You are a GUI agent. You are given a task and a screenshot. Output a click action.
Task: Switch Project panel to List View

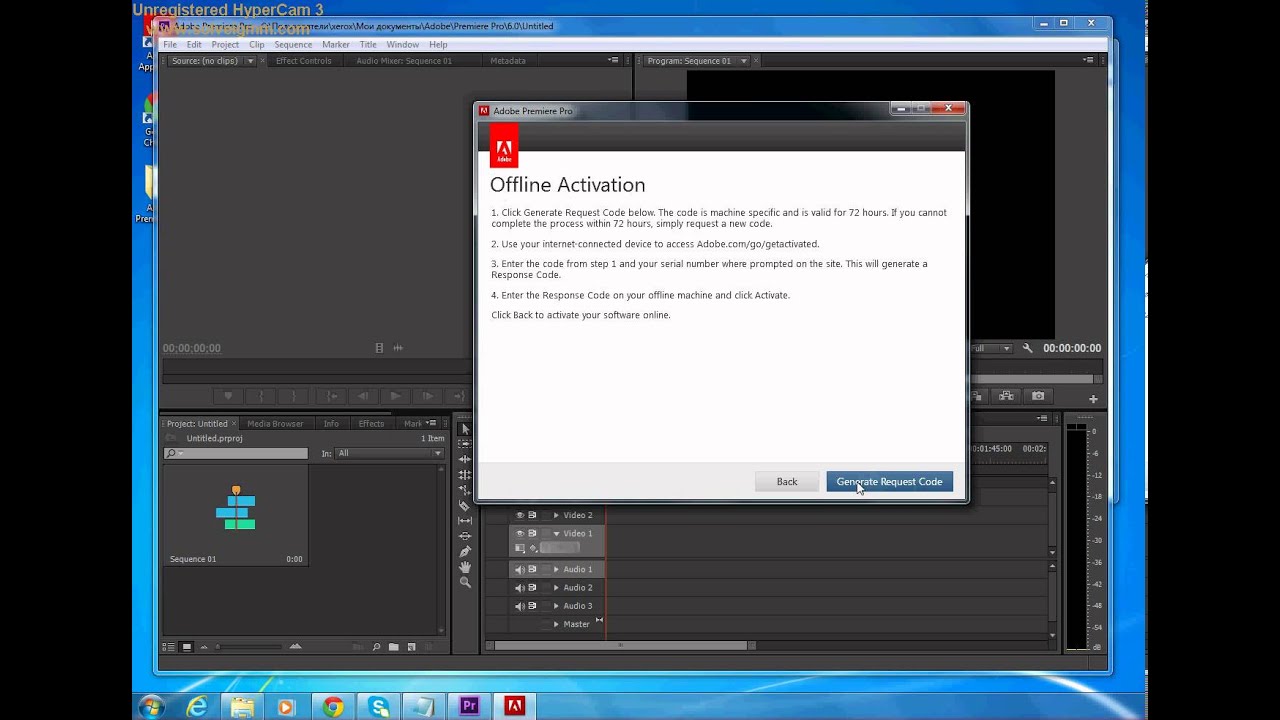tap(169, 647)
